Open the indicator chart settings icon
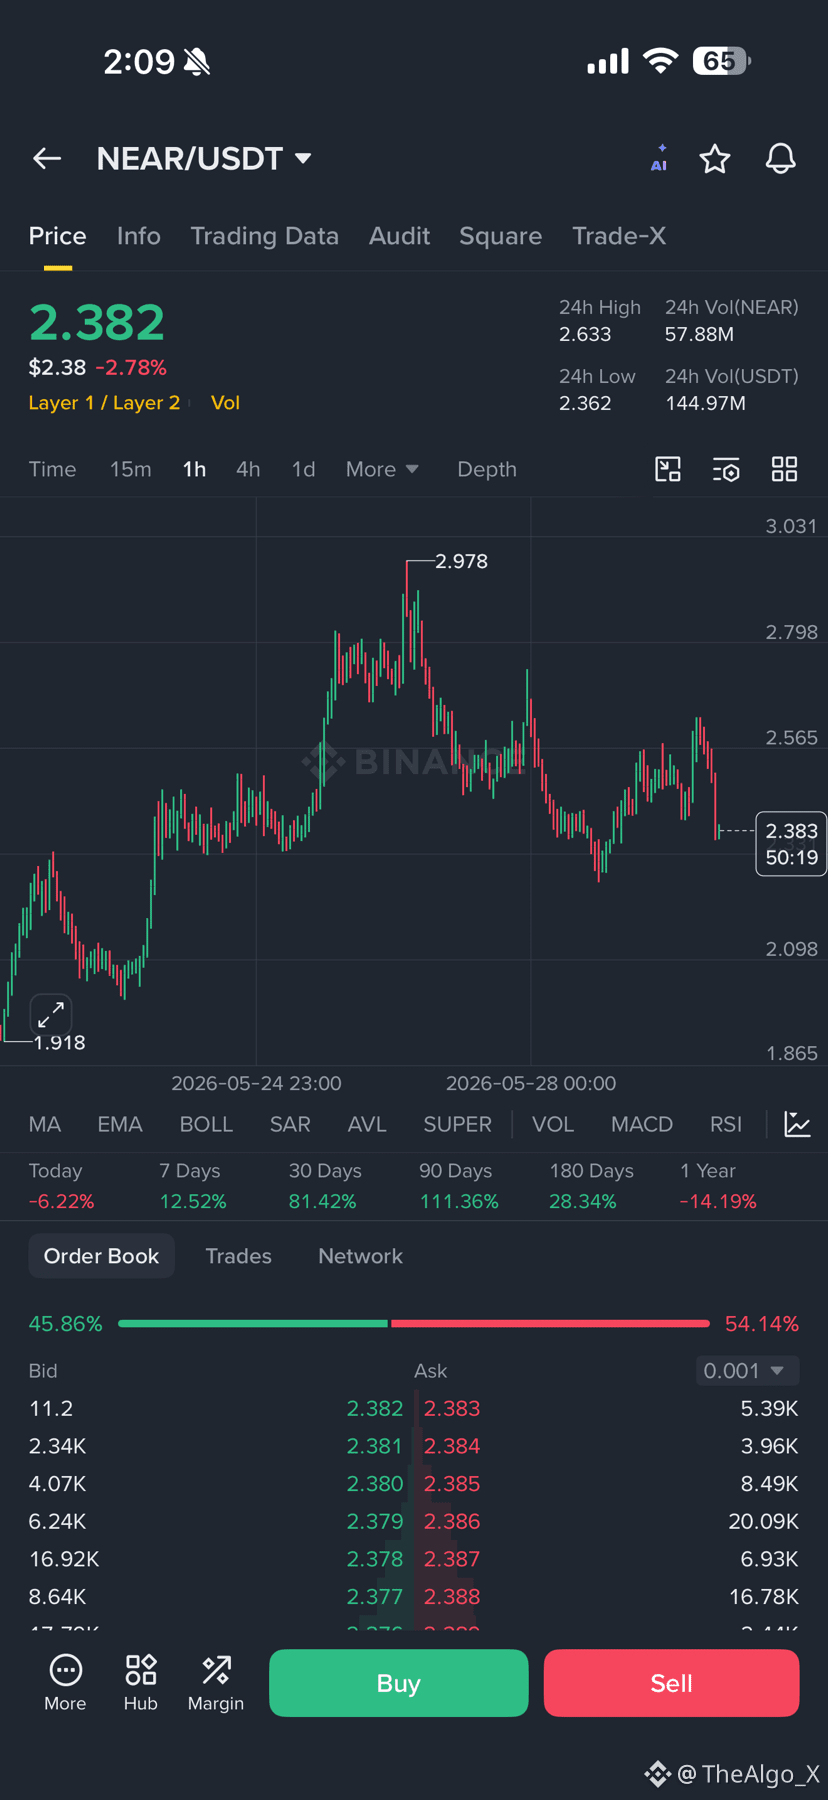828x1800 pixels. 797,1124
